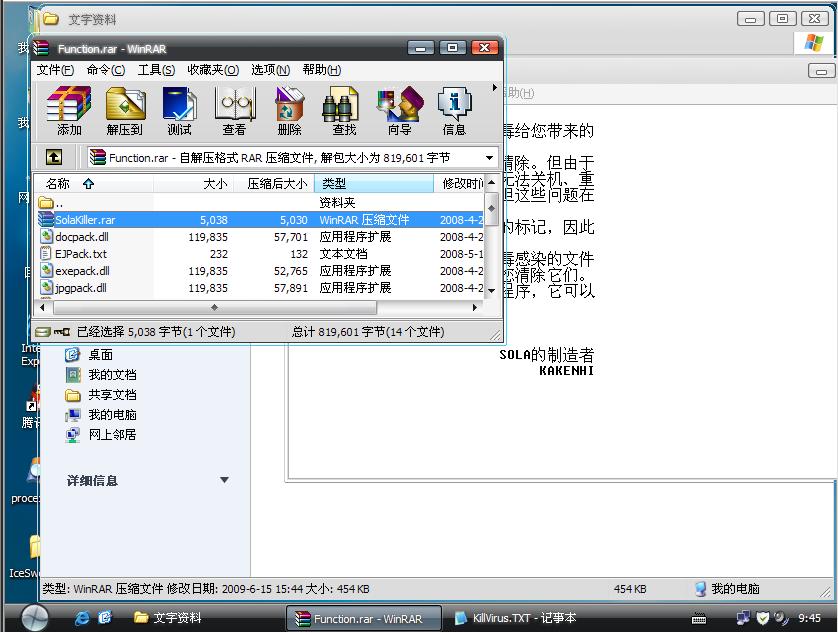Click the Start orb on the taskbar
The width and height of the screenshot is (838, 632).
(x=34, y=618)
